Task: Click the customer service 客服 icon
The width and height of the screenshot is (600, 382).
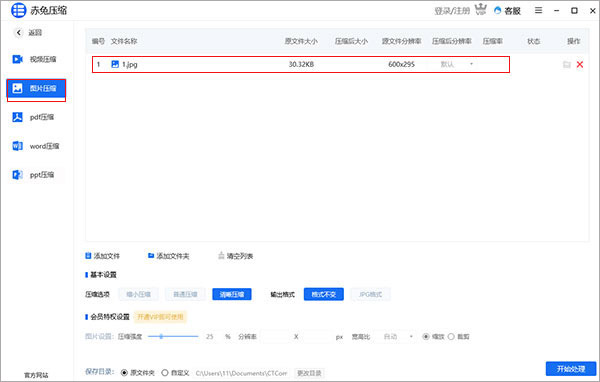Action: [x=497, y=10]
